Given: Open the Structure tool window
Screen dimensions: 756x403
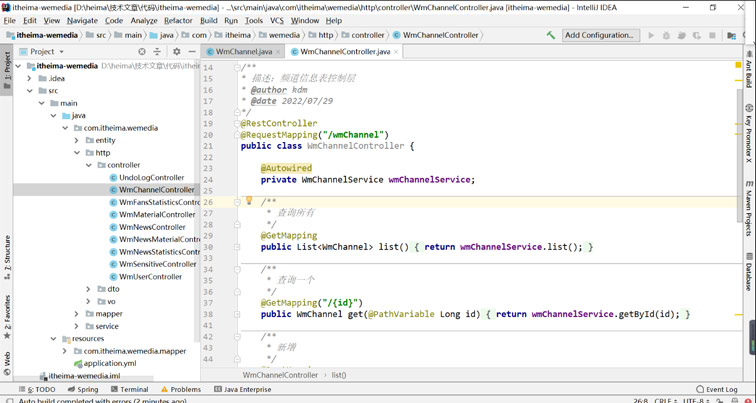Looking at the screenshot, I should click(7, 257).
